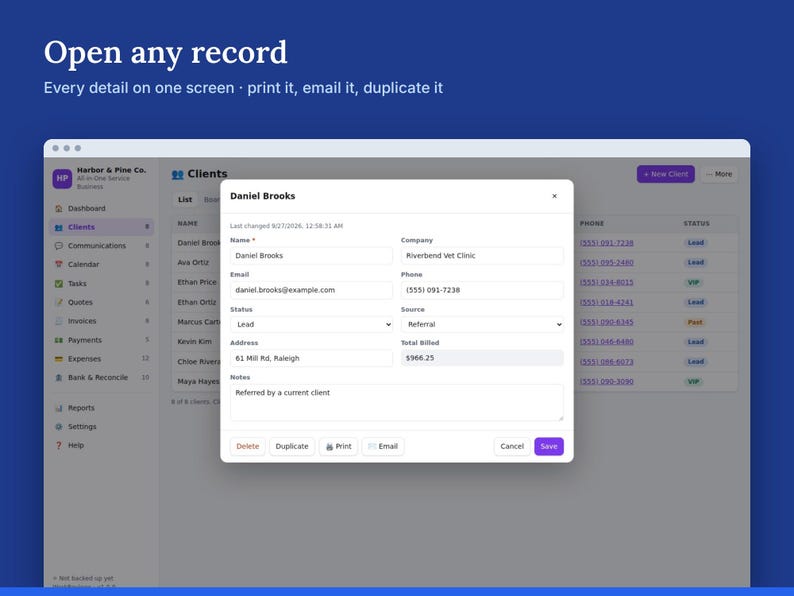Click the Help question mark icon
794x596 pixels.
[59, 445]
